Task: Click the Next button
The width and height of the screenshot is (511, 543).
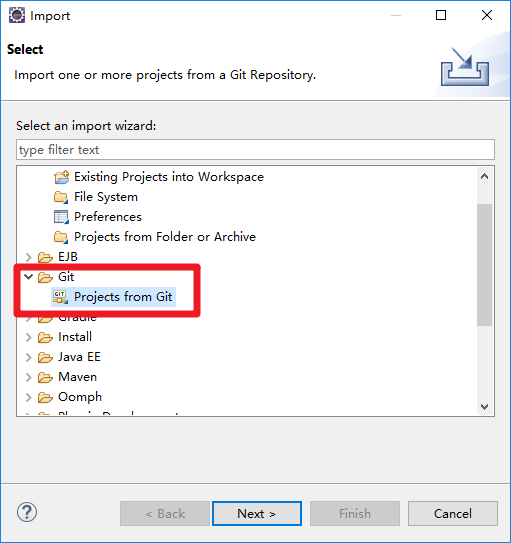Action: click(x=257, y=514)
